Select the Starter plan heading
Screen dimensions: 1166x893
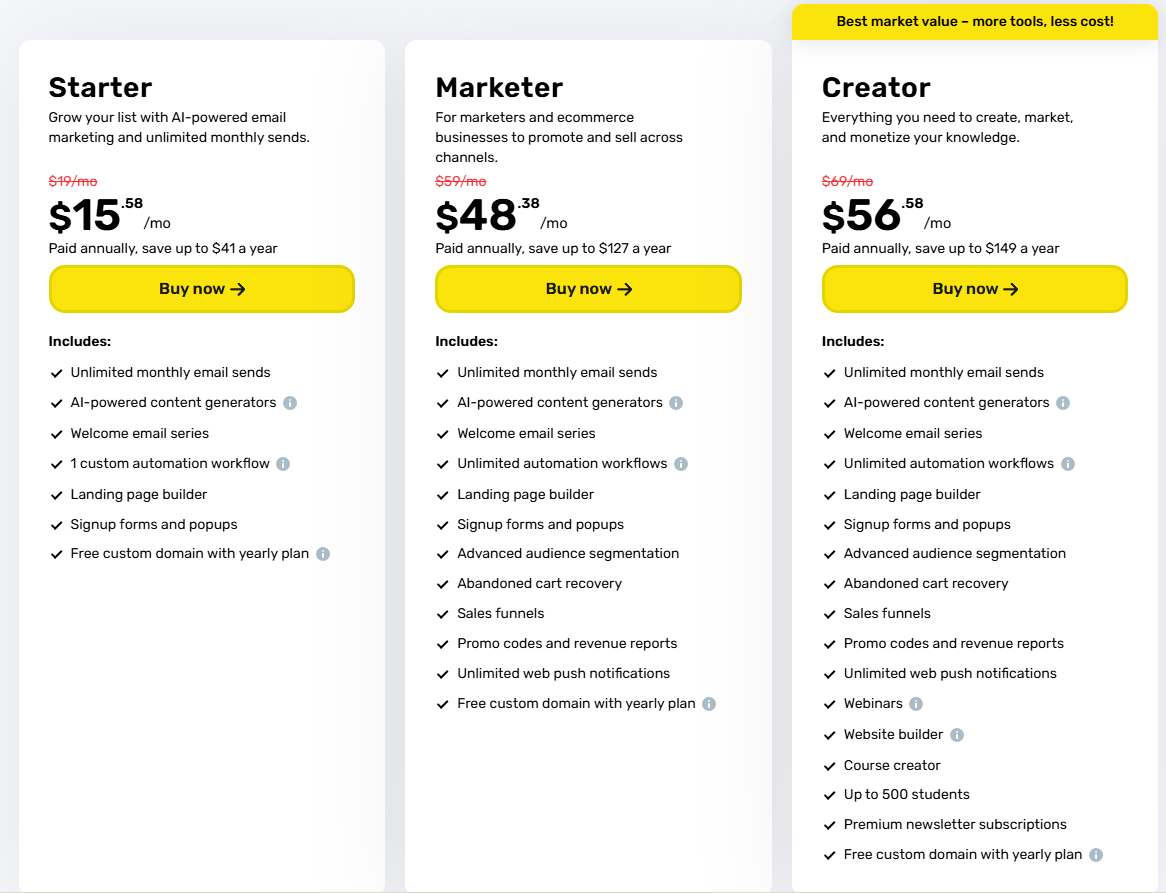pos(100,87)
